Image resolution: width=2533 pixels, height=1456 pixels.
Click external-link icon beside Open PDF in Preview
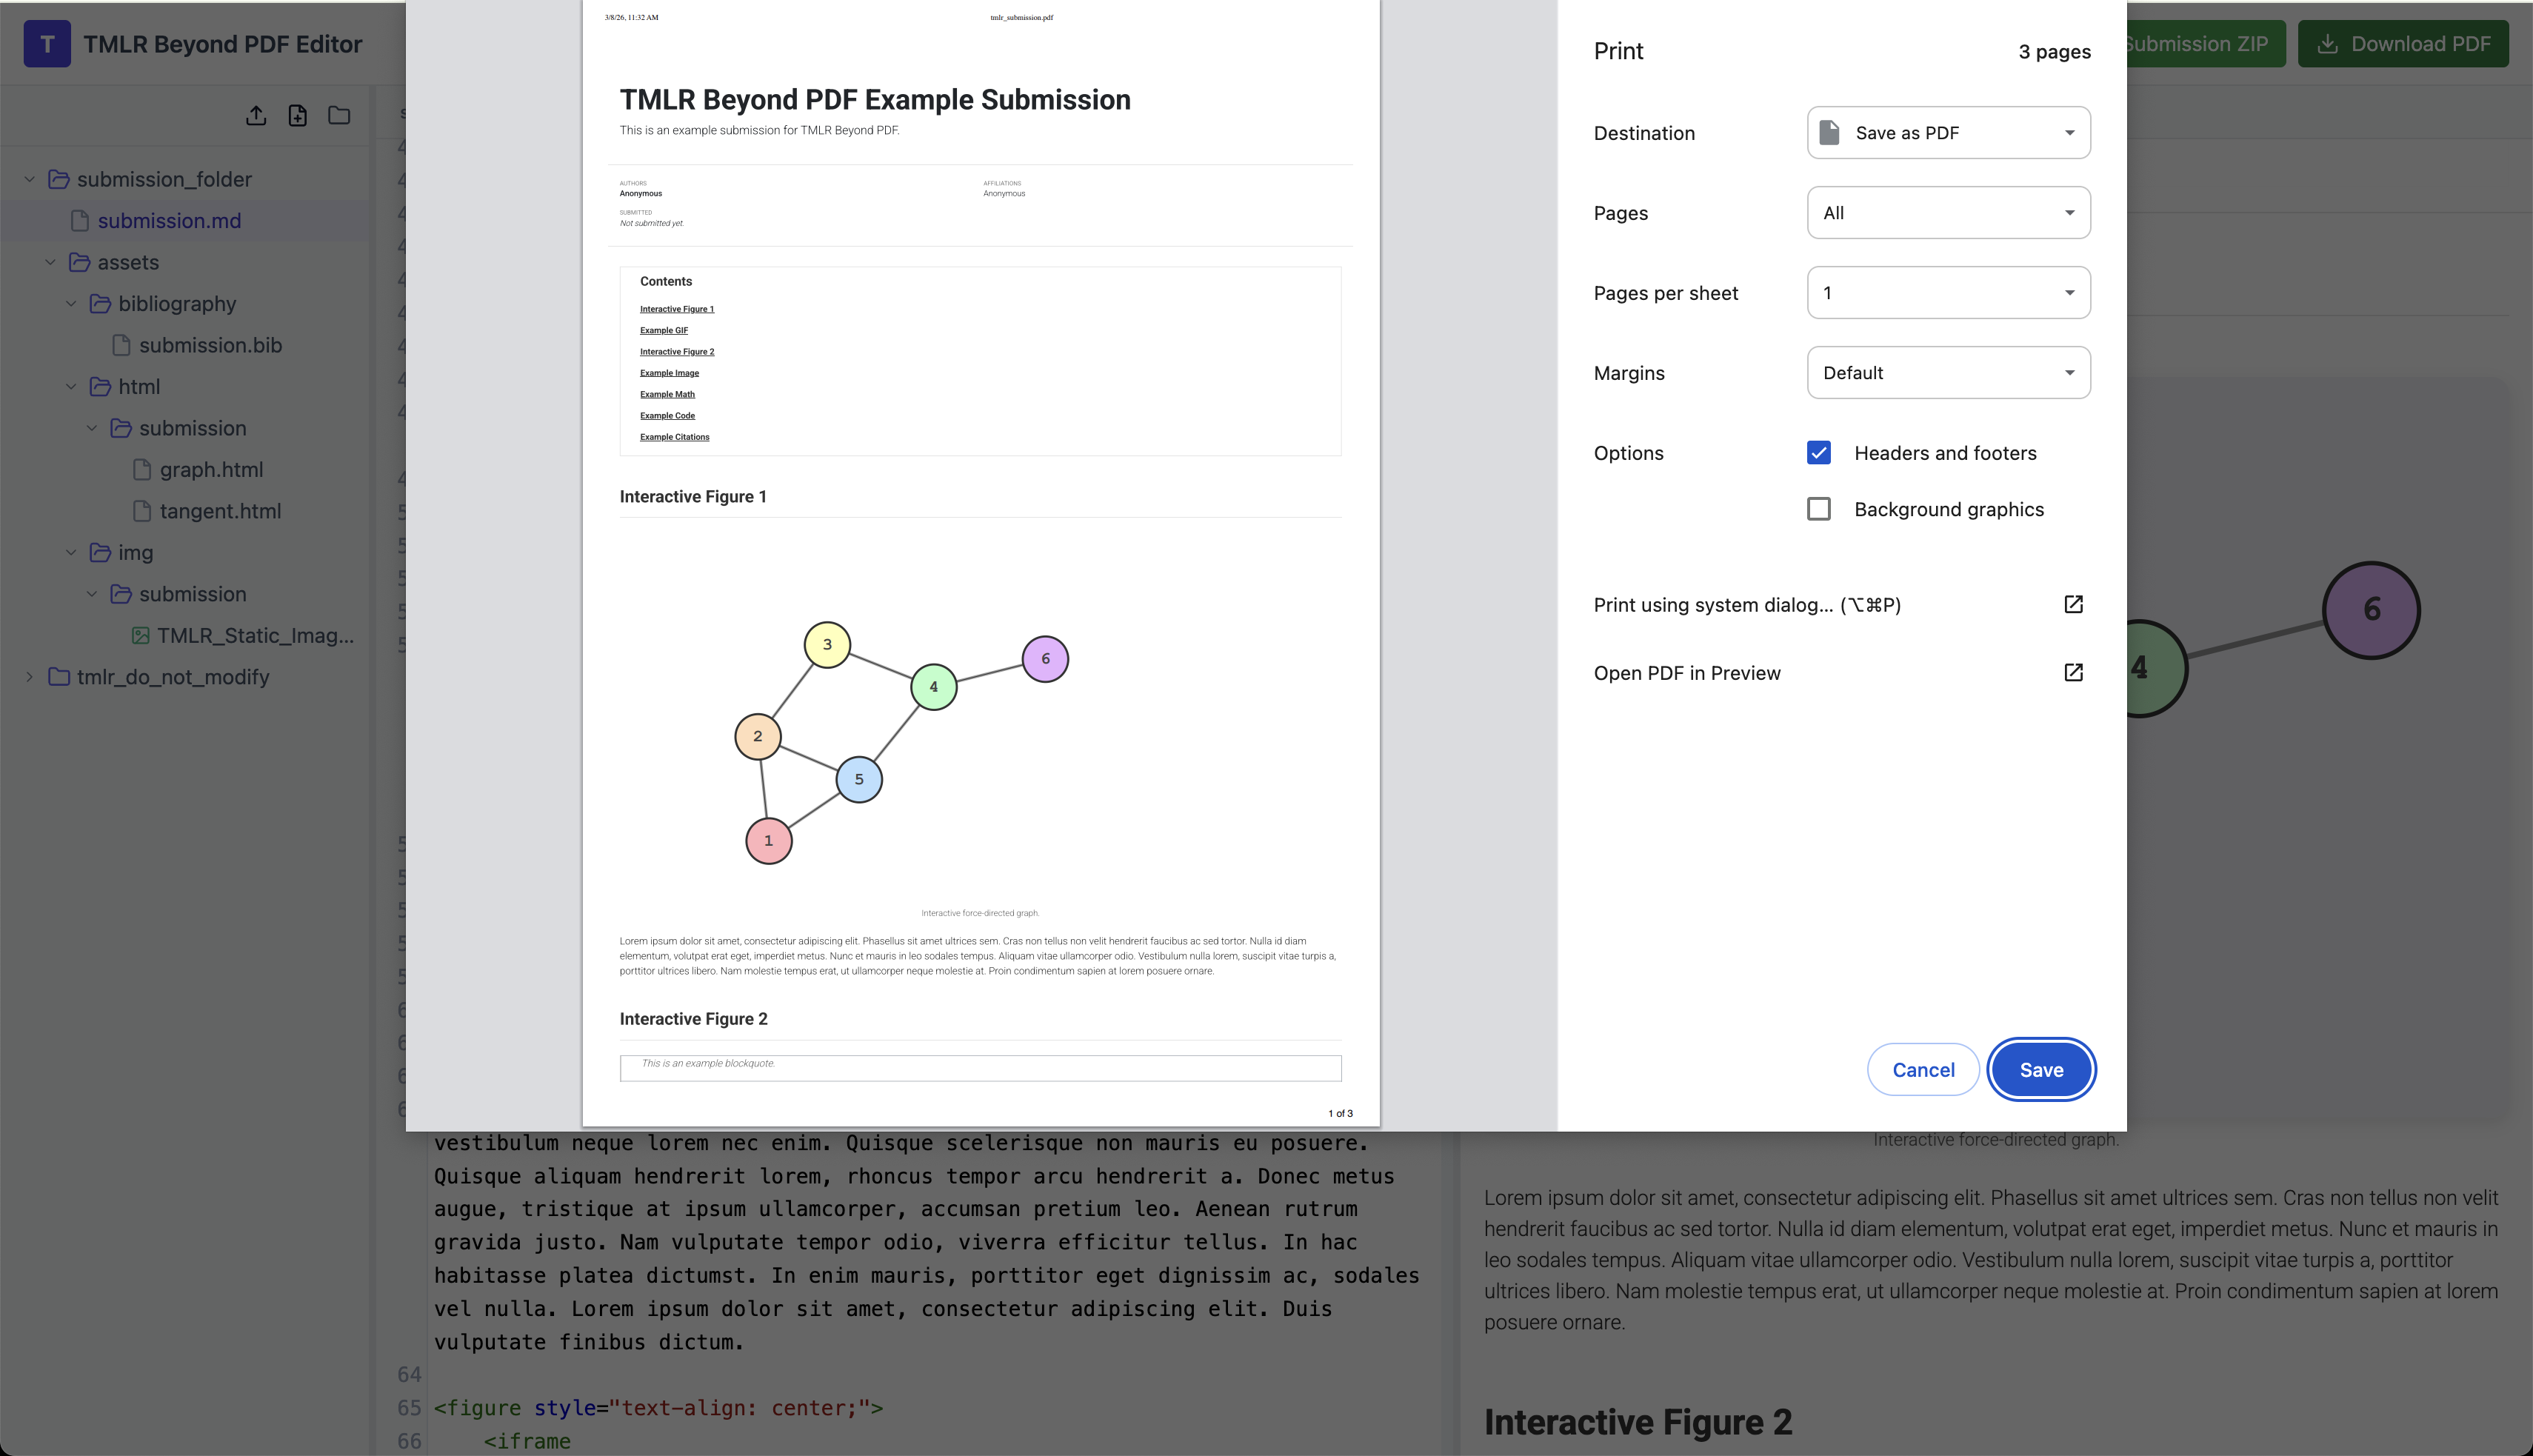point(2073,672)
